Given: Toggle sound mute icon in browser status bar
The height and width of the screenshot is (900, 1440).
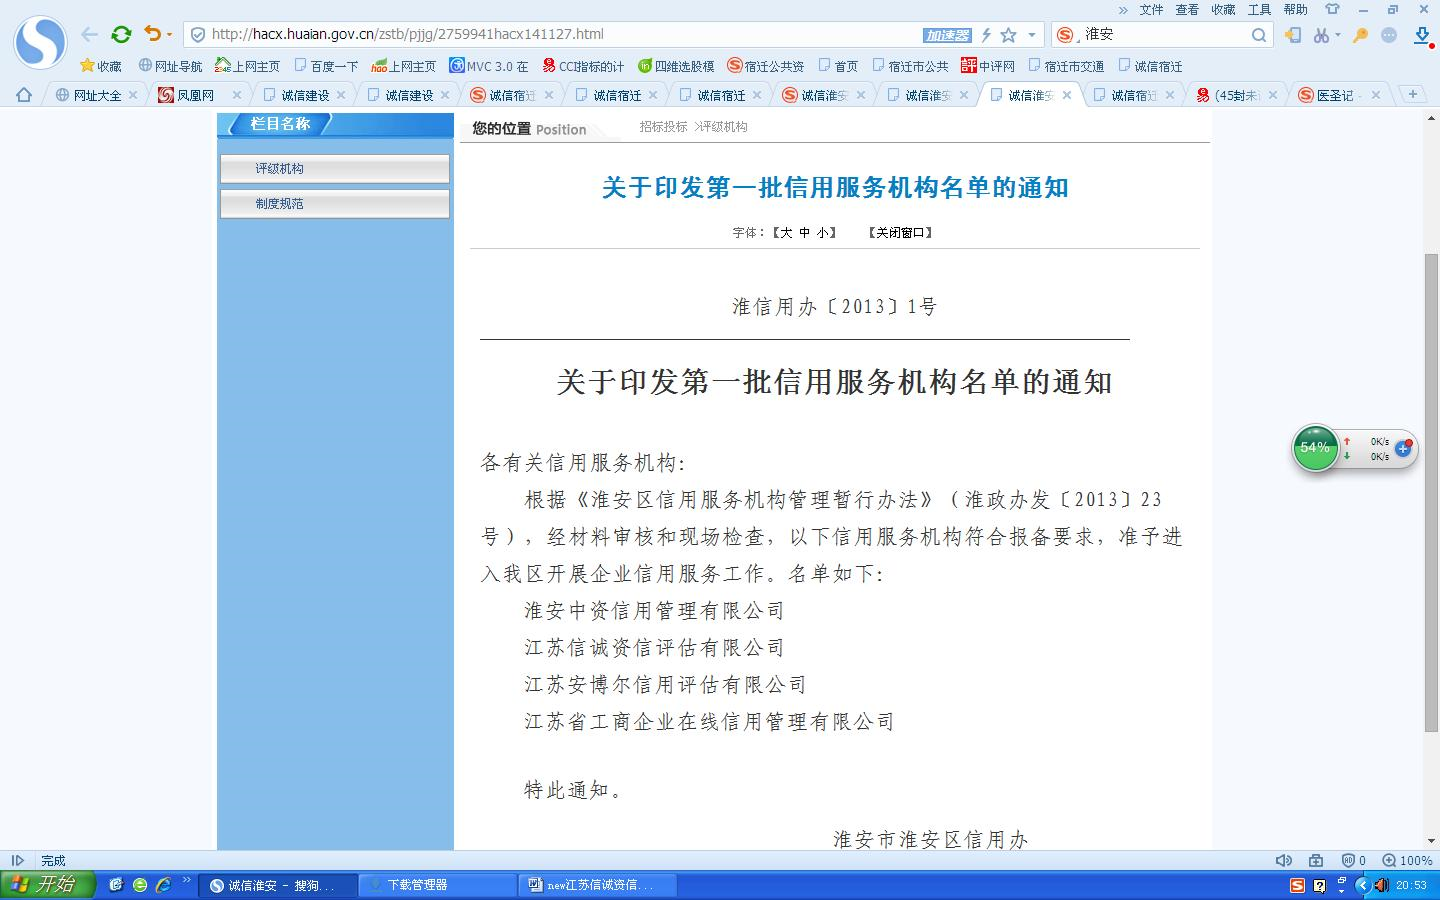Looking at the screenshot, I should (x=1284, y=860).
